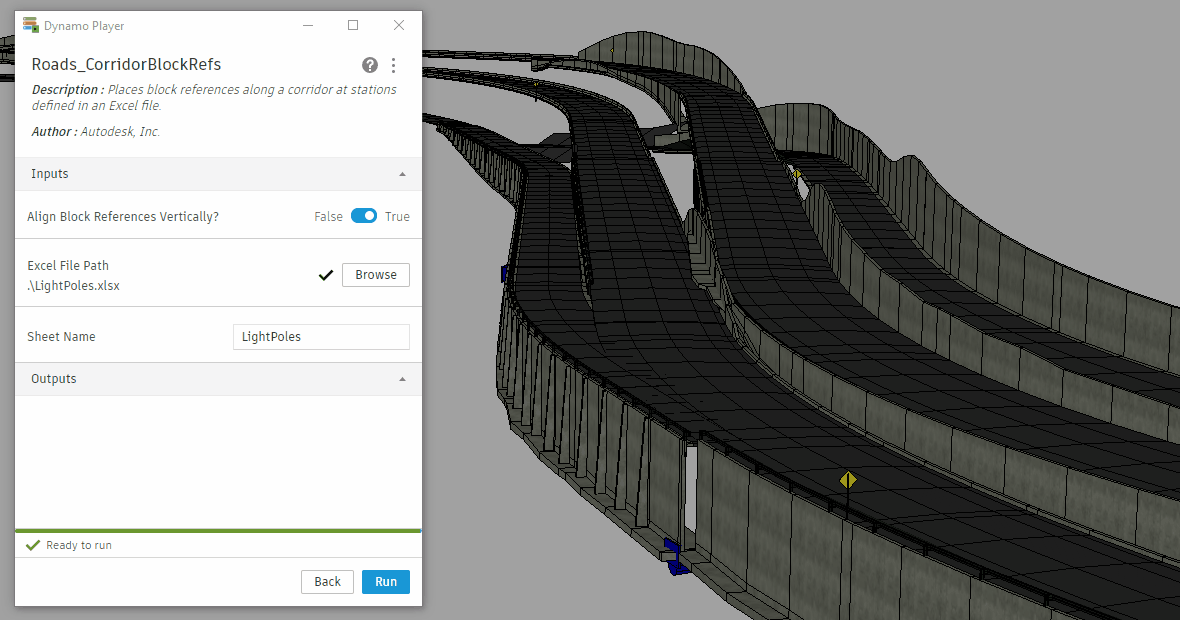Screen dimensions: 1180x620
Task: Click the checkmark beside the Browse button
Action: [x=325, y=275]
